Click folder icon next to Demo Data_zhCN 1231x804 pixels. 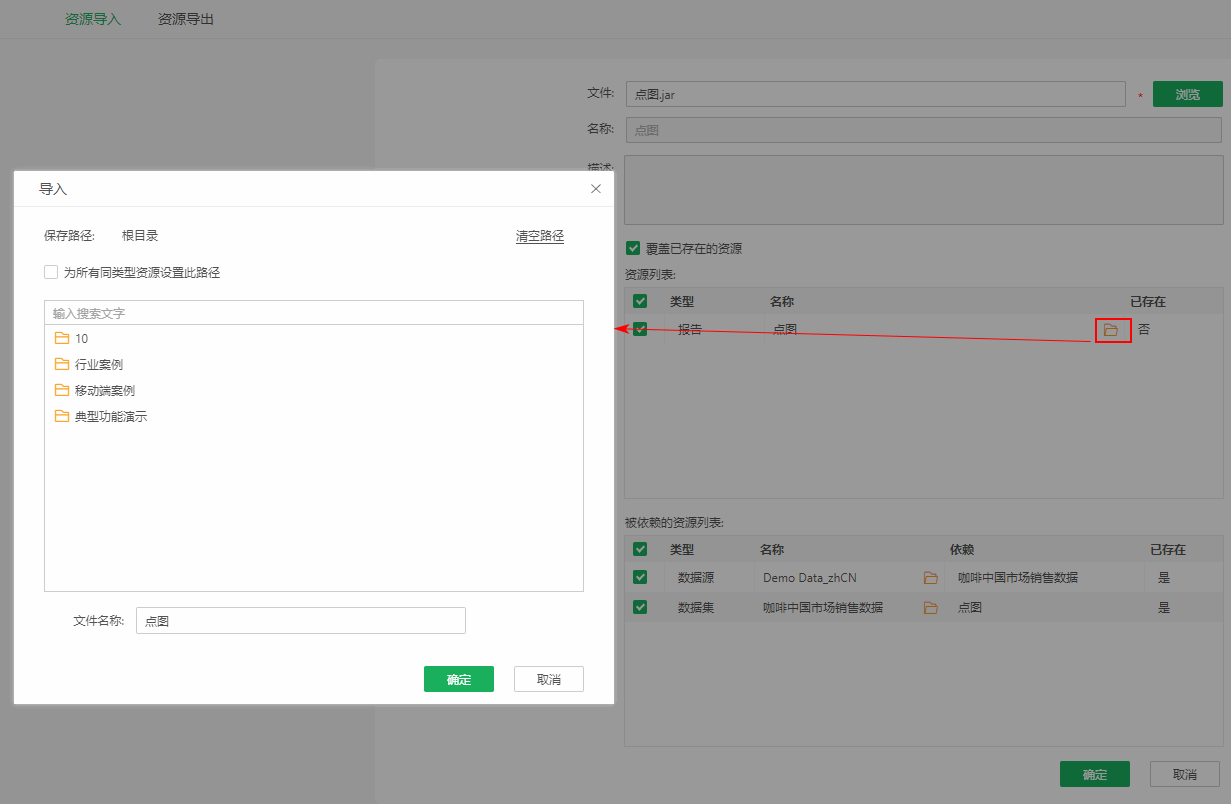(x=931, y=577)
